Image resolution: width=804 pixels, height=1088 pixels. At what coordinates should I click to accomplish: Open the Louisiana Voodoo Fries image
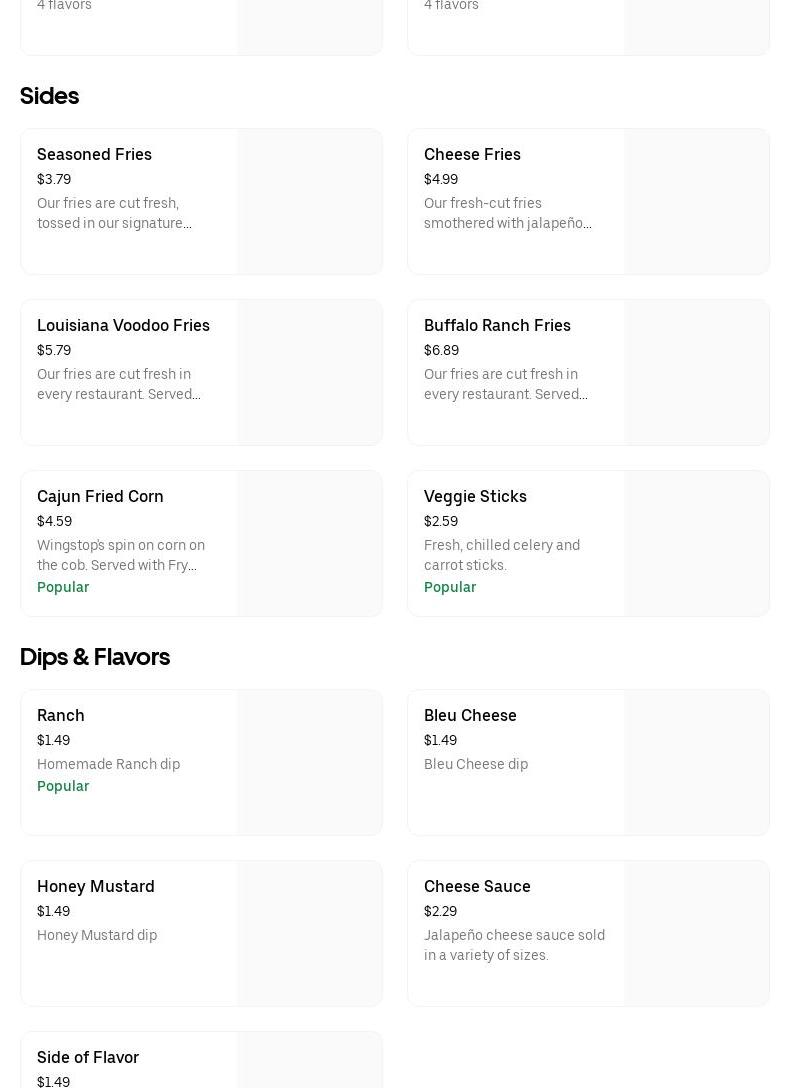pyautogui.click(x=309, y=372)
